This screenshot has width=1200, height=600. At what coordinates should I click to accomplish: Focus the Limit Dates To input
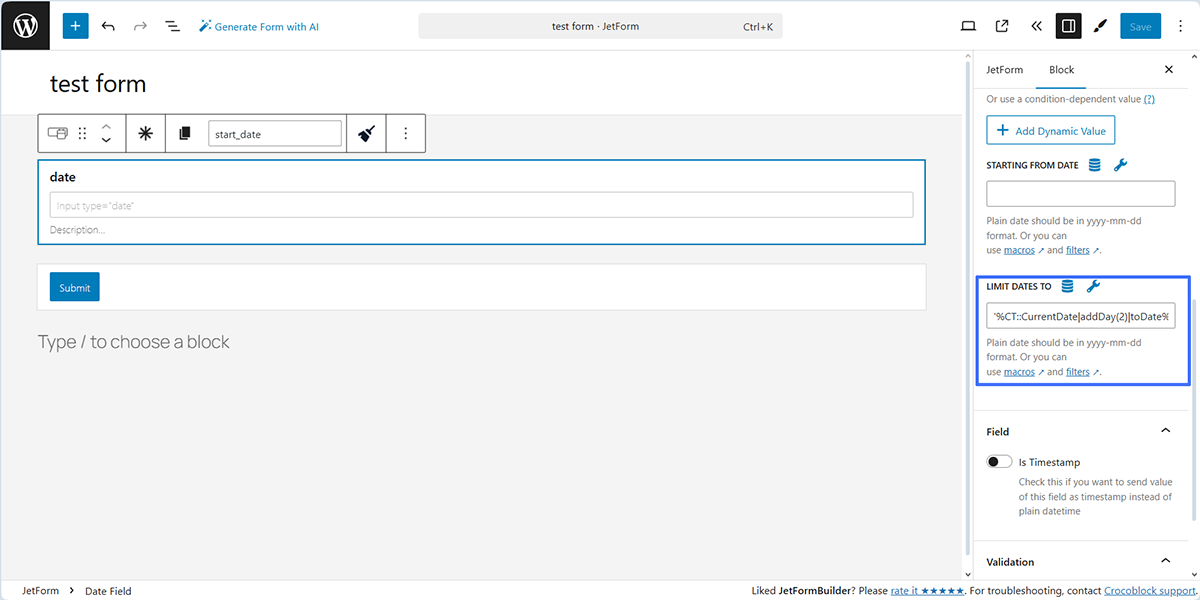pyautogui.click(x=1080, y=316)
